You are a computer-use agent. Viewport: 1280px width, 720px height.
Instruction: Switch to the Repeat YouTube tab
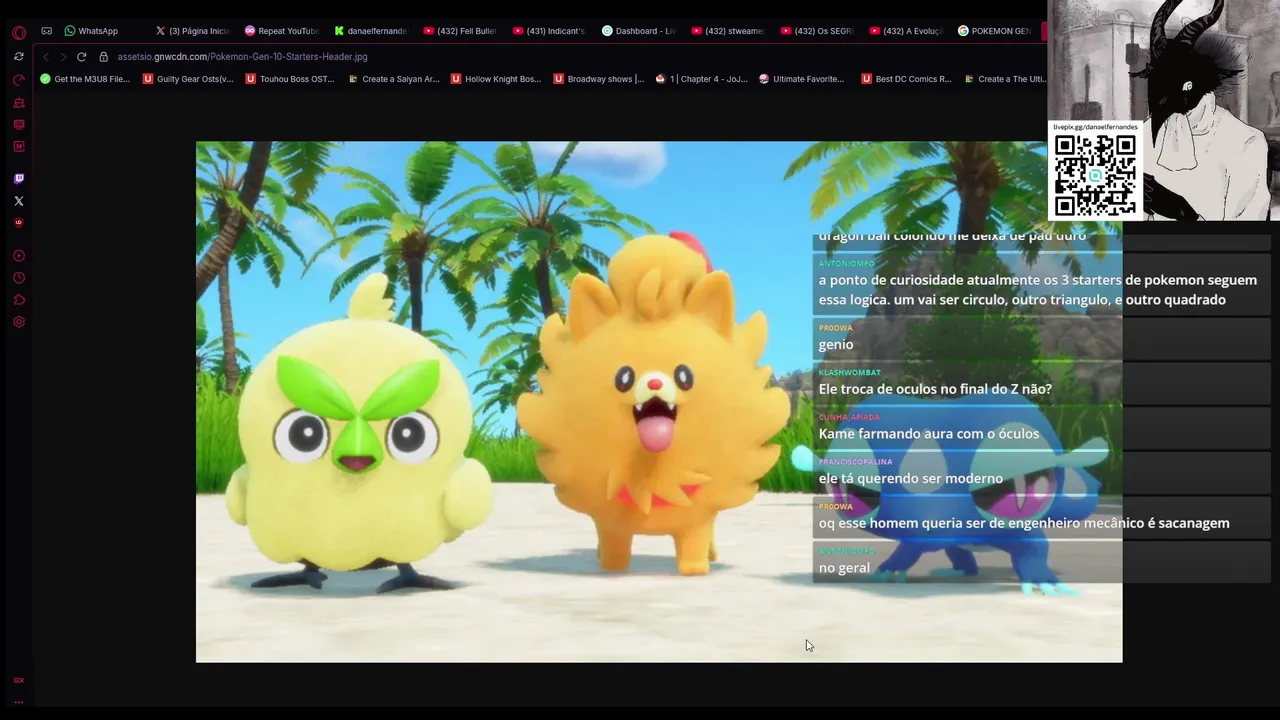[x=281, y=31]
